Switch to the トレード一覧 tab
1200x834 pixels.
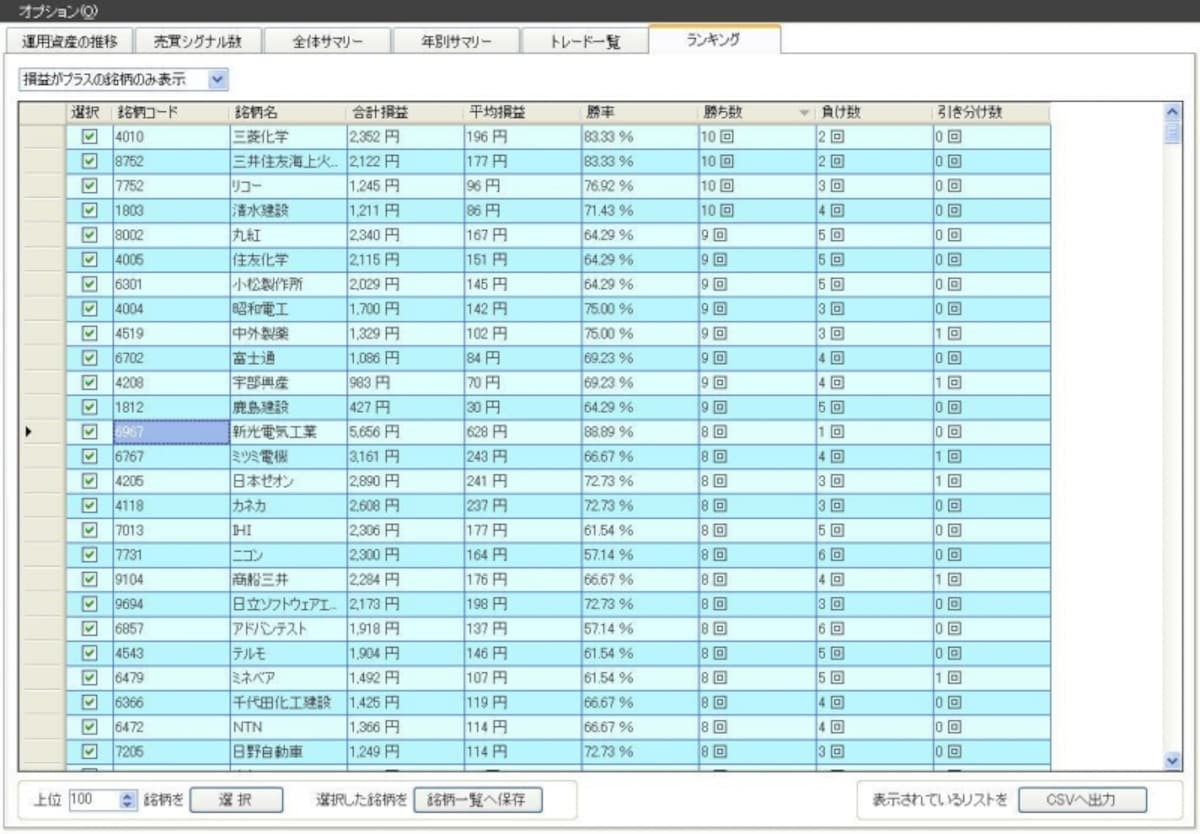point(585,42)
